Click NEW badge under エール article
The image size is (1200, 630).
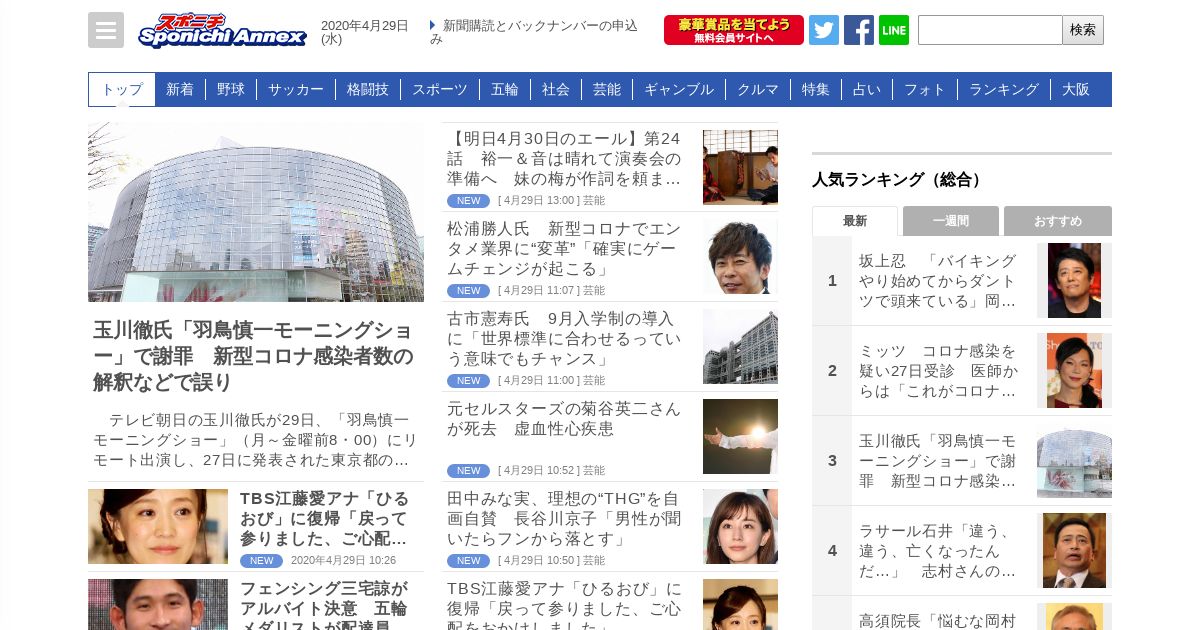(x=468, y=201)
